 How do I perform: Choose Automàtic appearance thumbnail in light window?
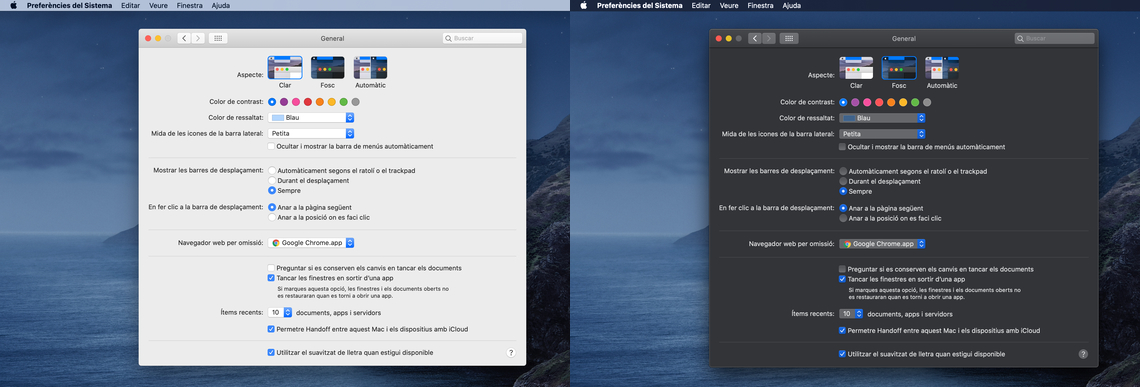[370, 68]
